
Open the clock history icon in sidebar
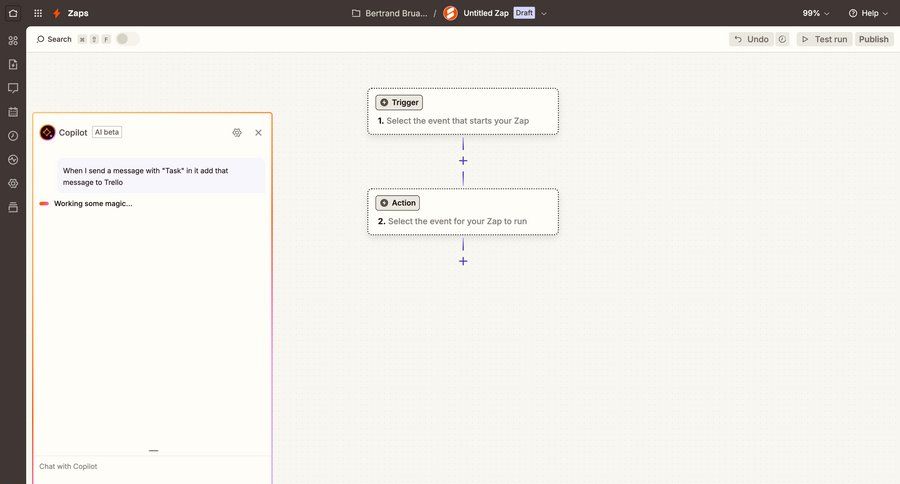13,135
